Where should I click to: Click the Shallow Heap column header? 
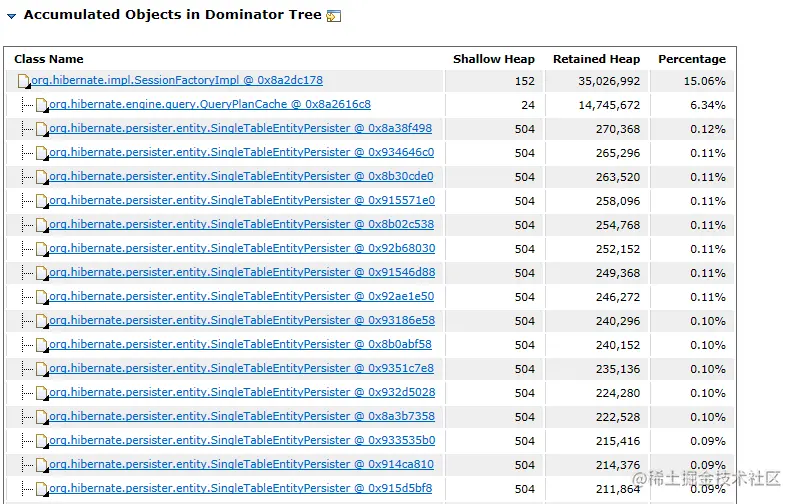(493, 59)
